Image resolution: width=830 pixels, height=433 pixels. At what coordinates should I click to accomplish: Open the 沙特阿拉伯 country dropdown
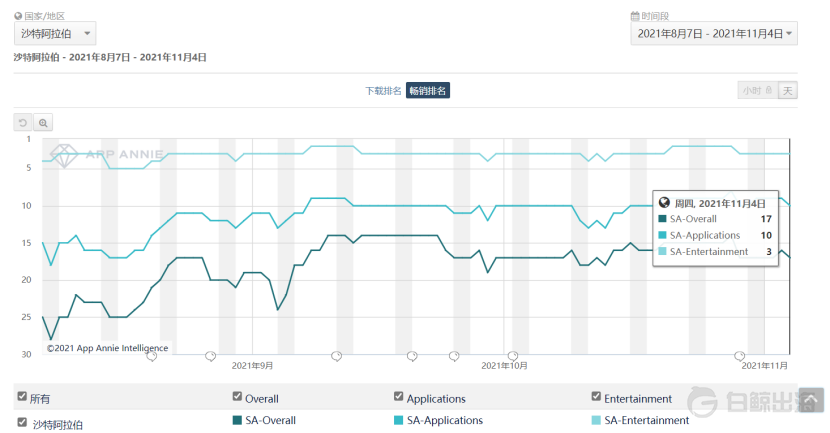(x=56, y=34)
